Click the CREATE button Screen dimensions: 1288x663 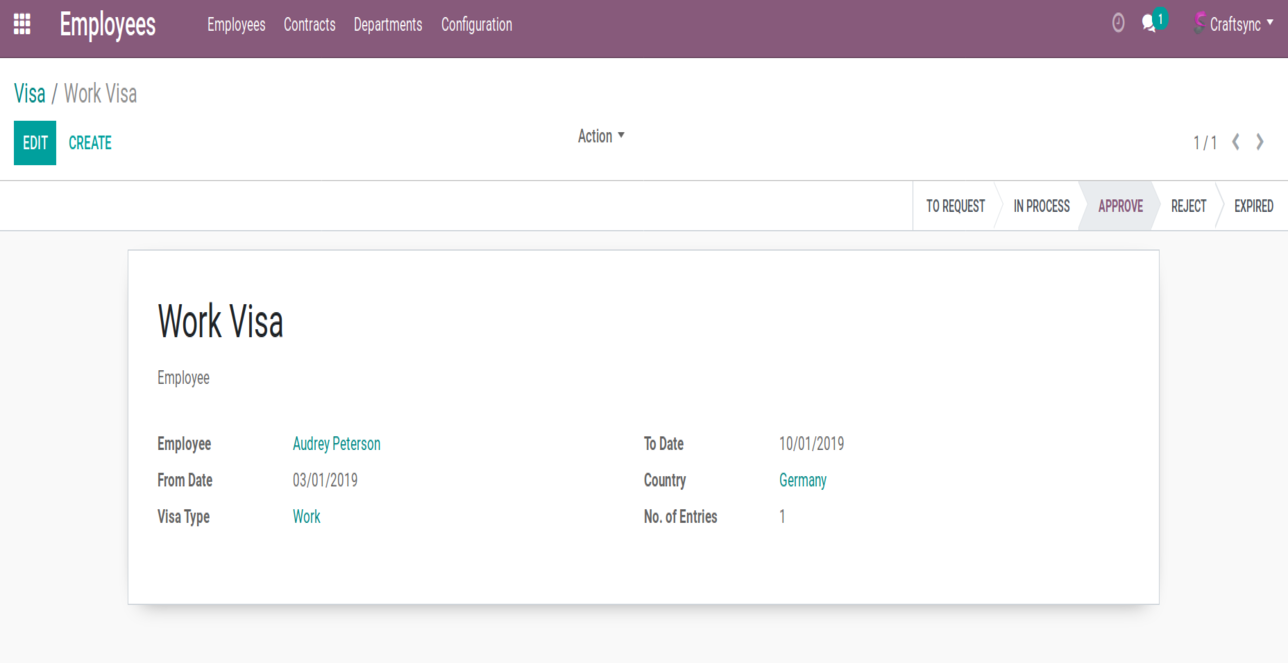90,143
